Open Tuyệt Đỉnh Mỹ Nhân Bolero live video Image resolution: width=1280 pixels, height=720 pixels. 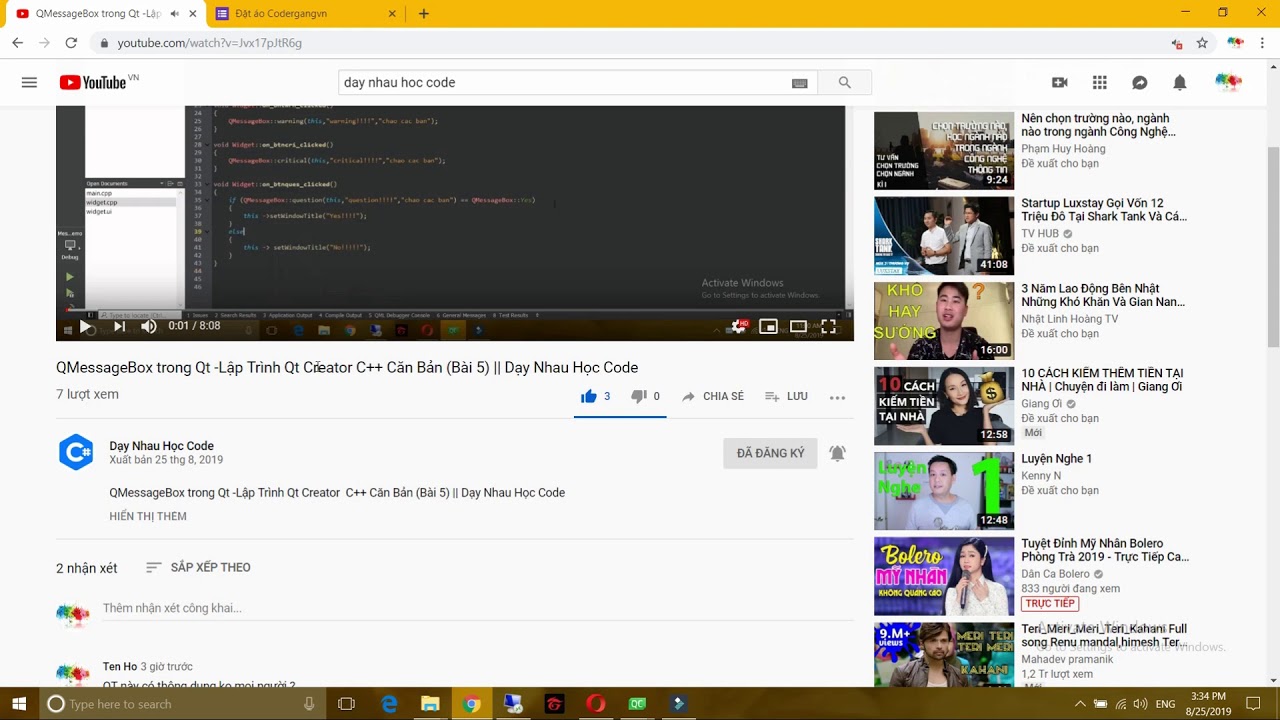click(x=944, y=576)
